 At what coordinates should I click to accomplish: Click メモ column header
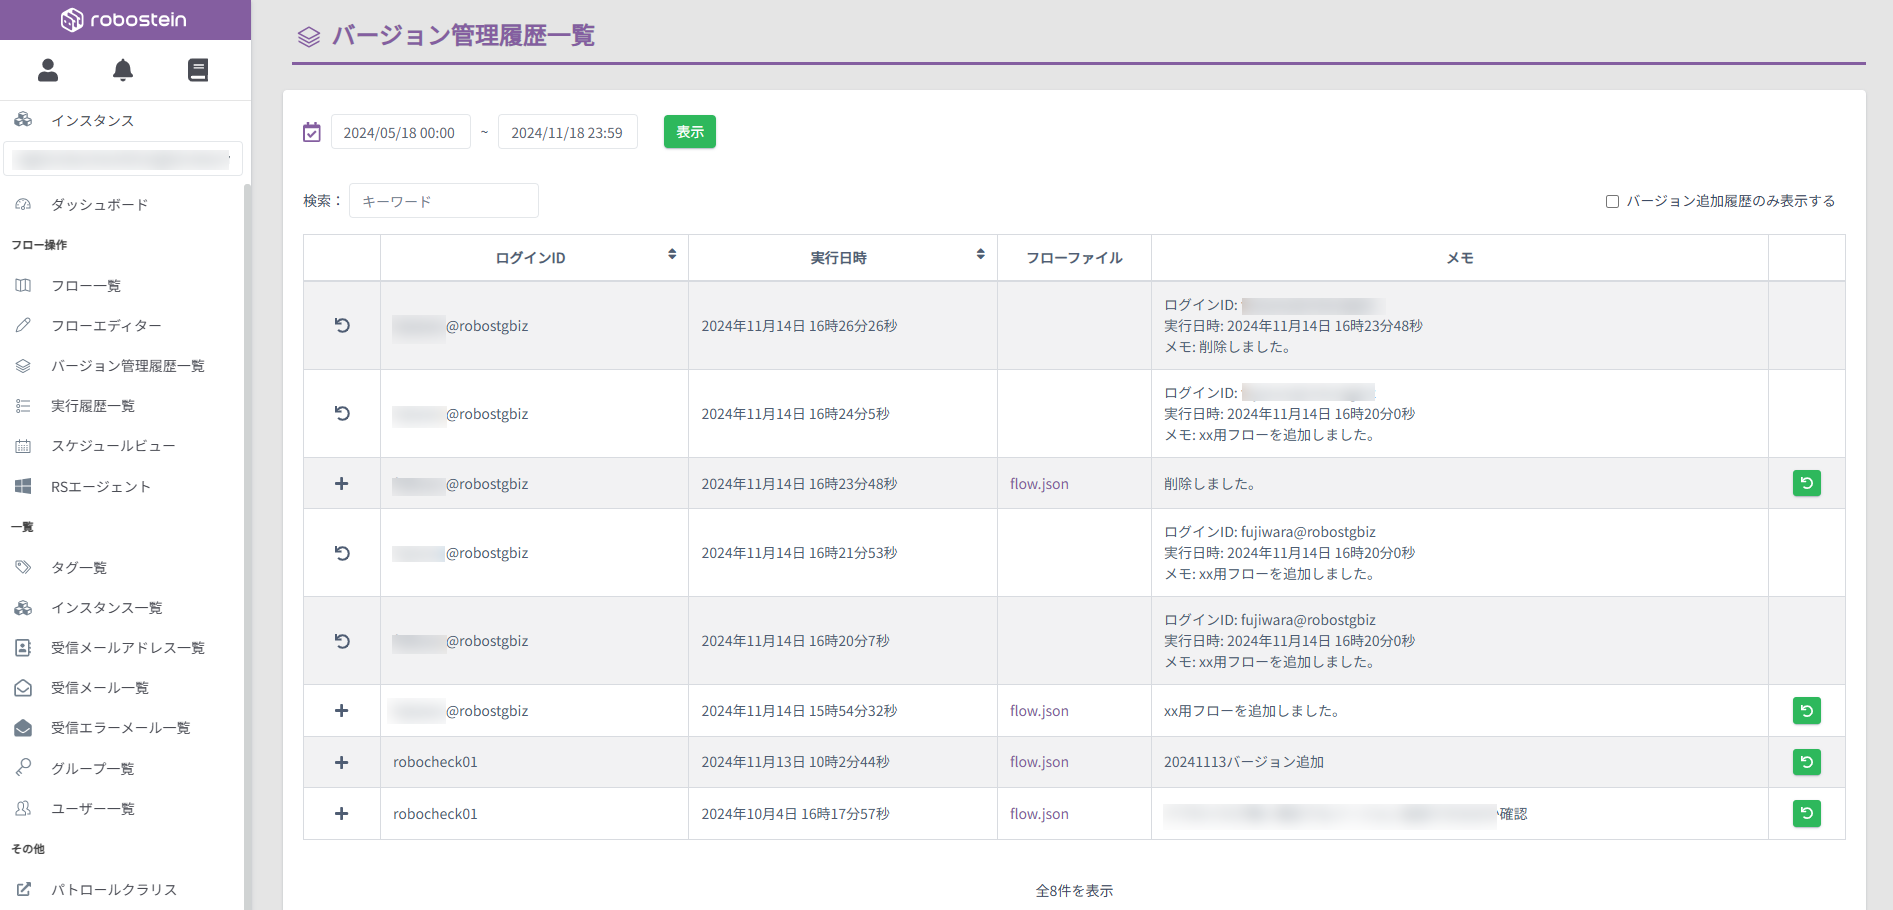pos(1460,258)
